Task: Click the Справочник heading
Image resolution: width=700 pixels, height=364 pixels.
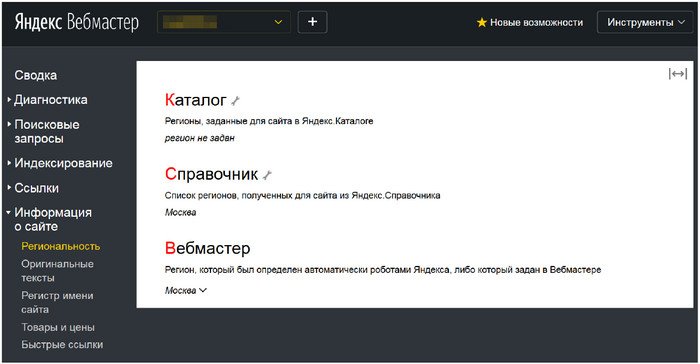Action: (211, 174)
